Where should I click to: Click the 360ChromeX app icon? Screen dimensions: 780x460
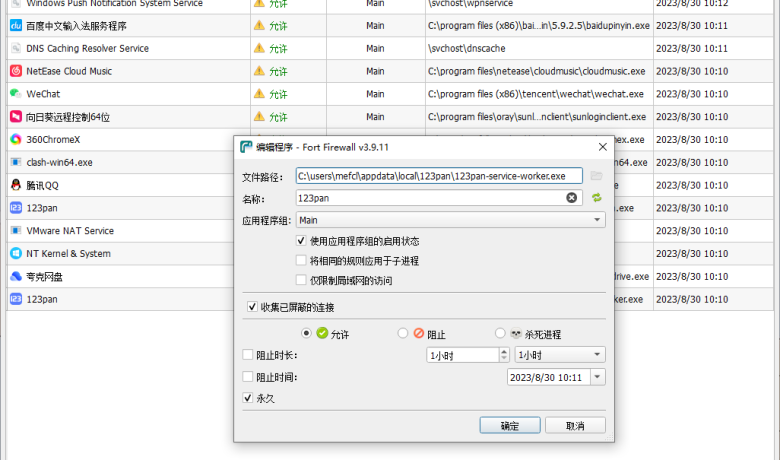[16, 139]
